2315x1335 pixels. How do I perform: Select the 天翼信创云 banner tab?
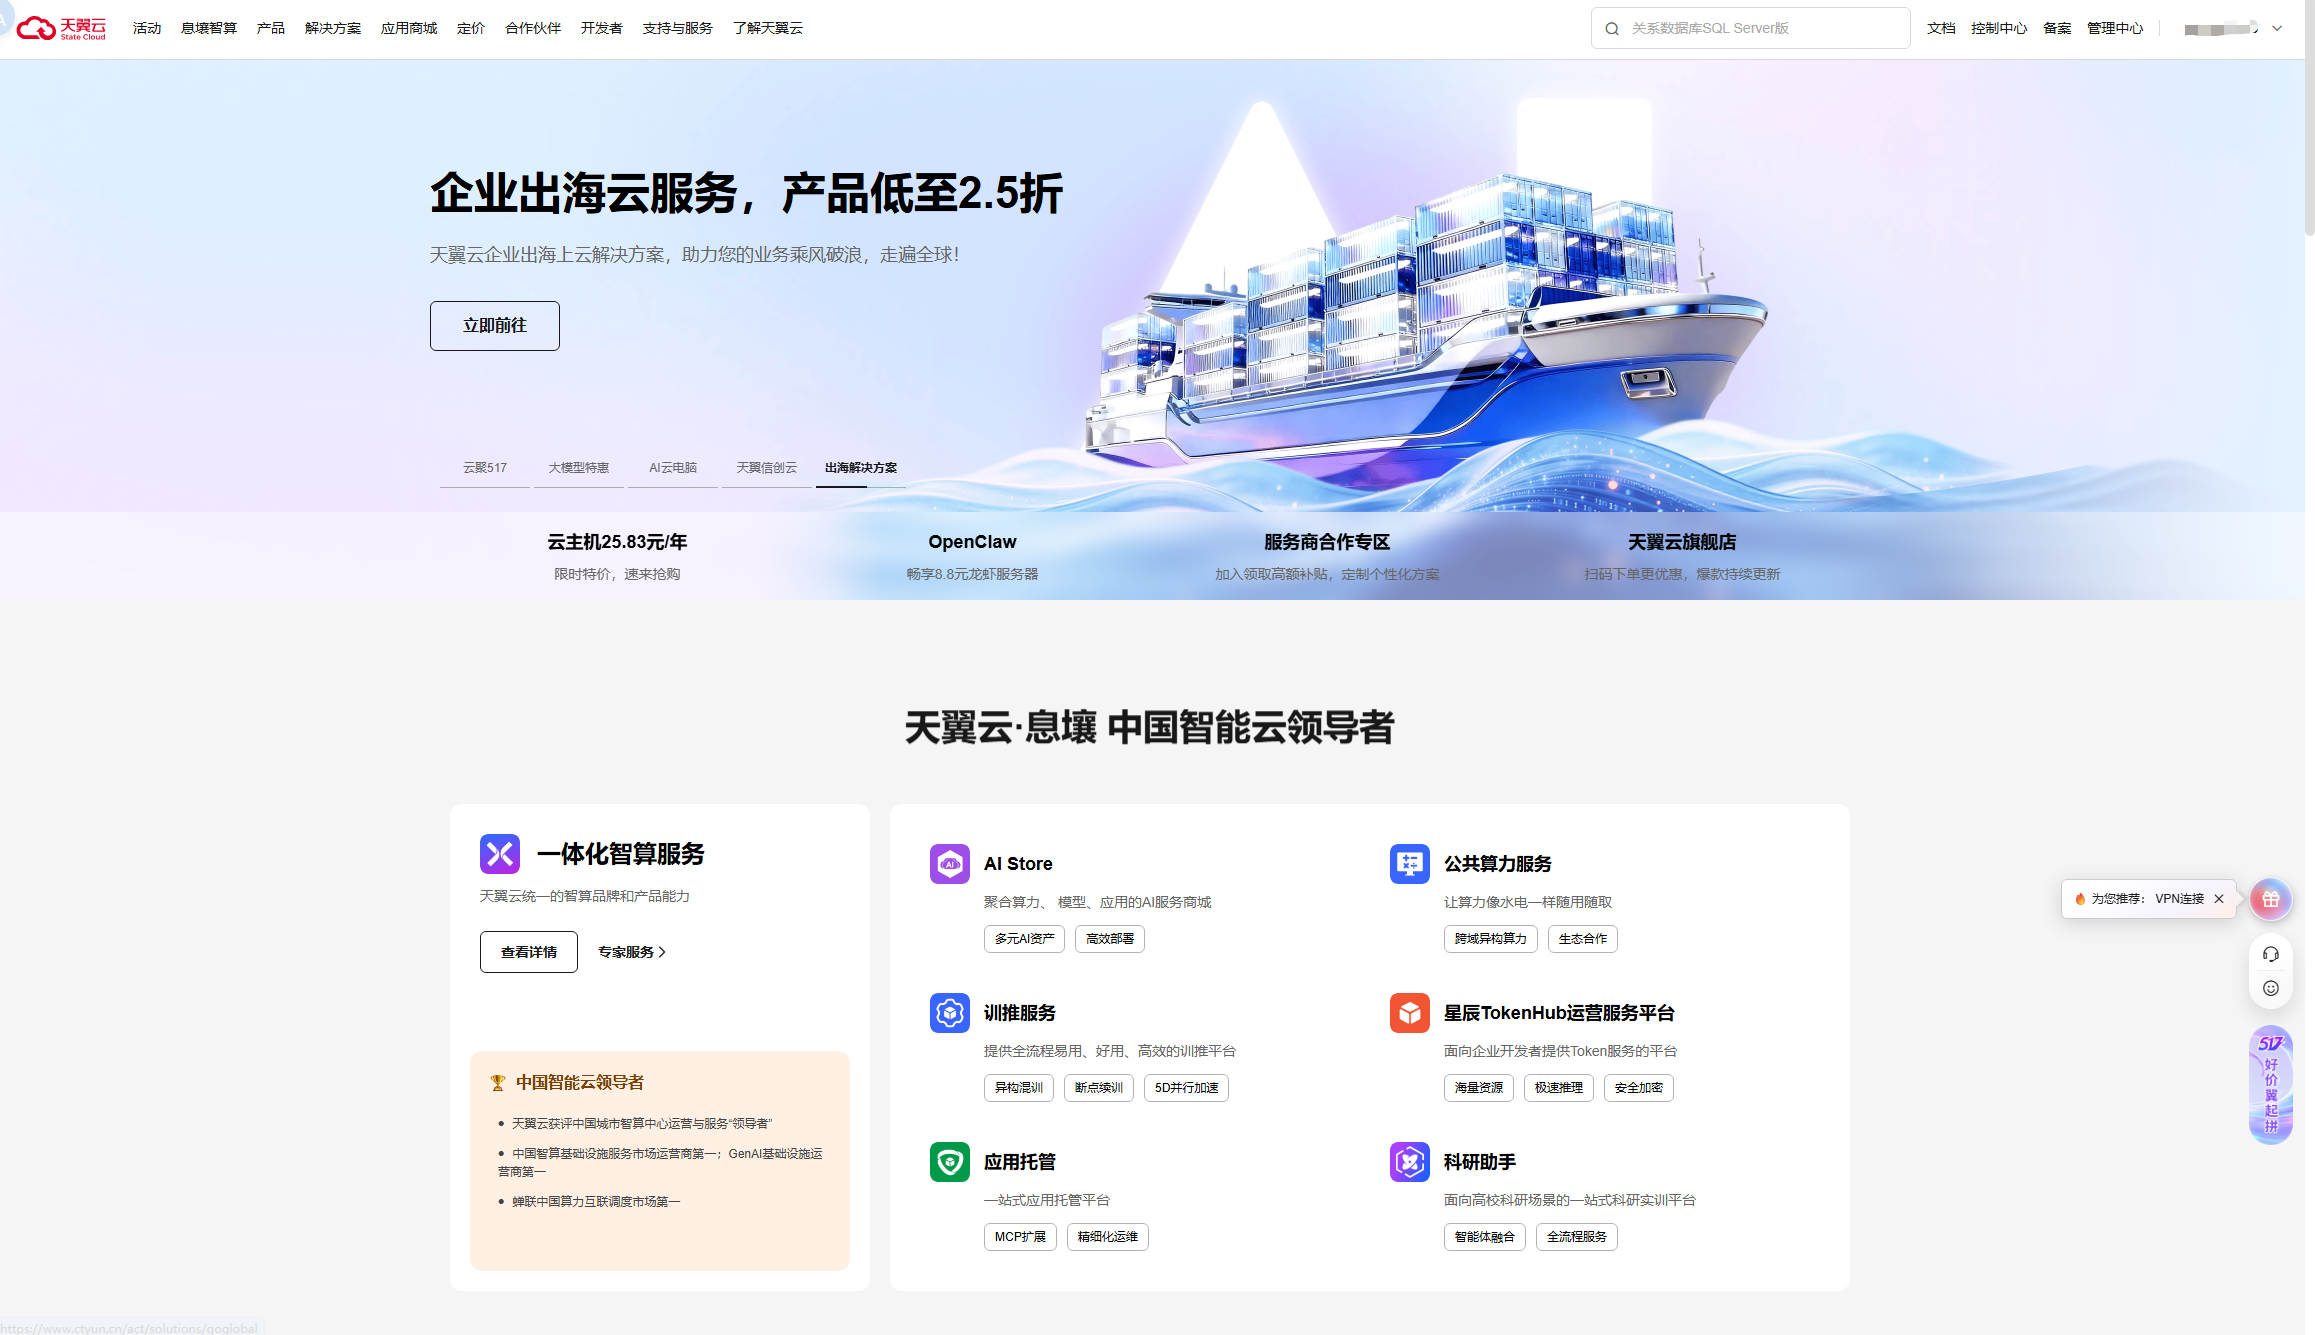click(x=767, y=468)
